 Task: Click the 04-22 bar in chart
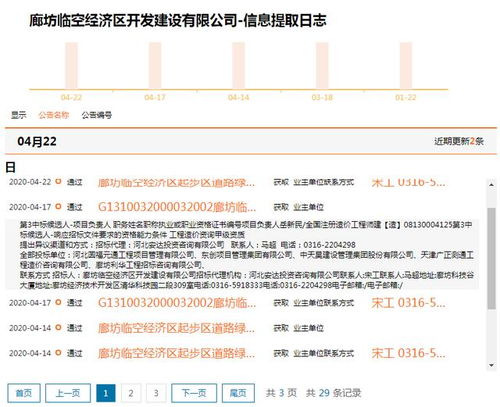[71, 66]
